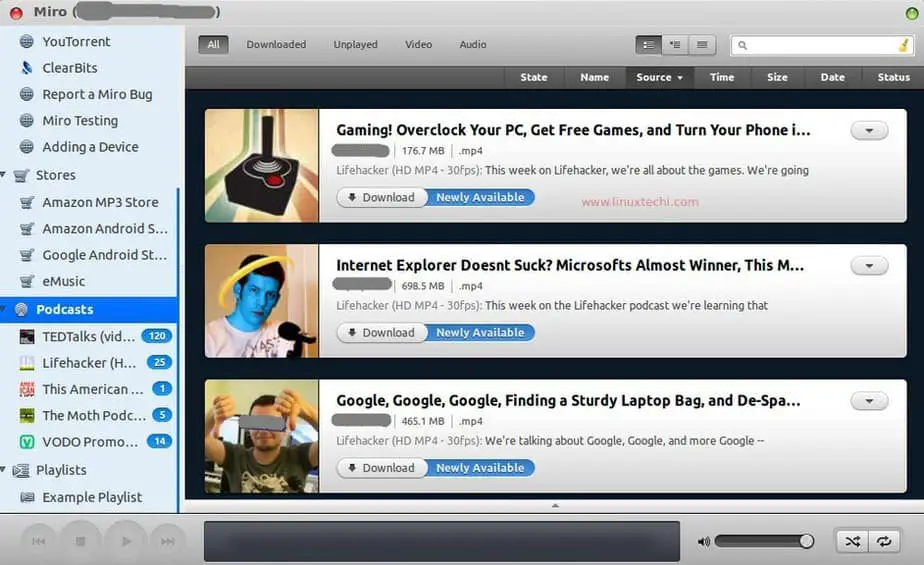Skip to next track
The width and height of the screenshot is (924, 565).
pos(168,541)
